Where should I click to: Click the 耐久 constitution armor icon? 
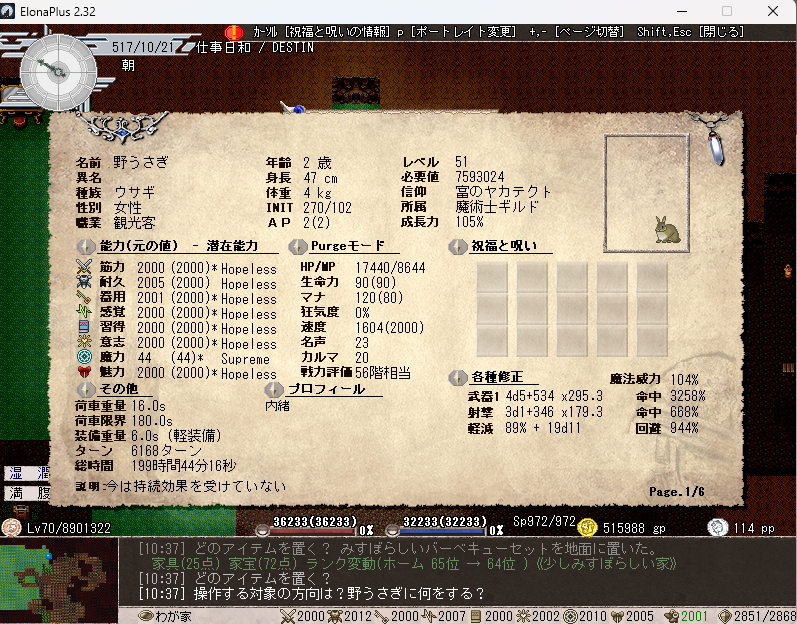click(84, 282)
